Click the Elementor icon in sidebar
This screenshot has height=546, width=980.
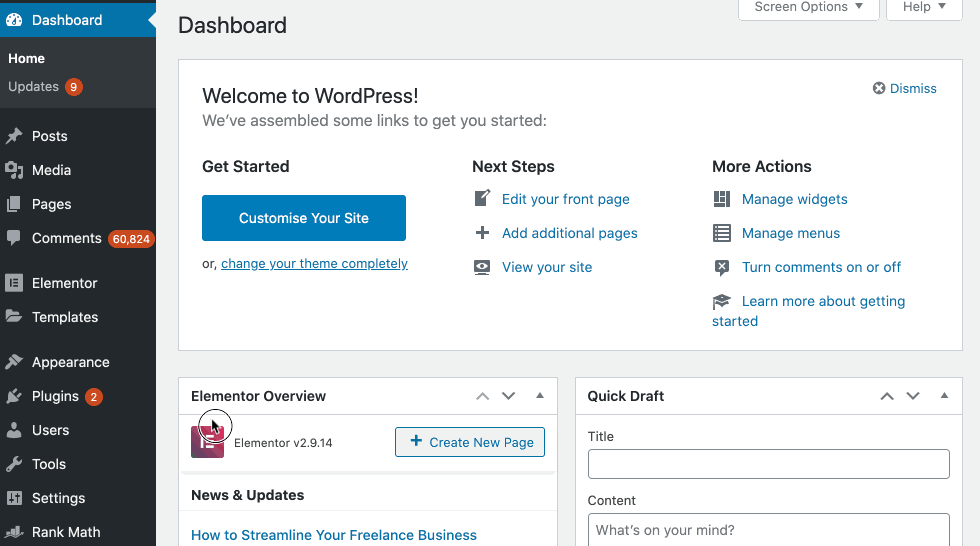(14, 283)
